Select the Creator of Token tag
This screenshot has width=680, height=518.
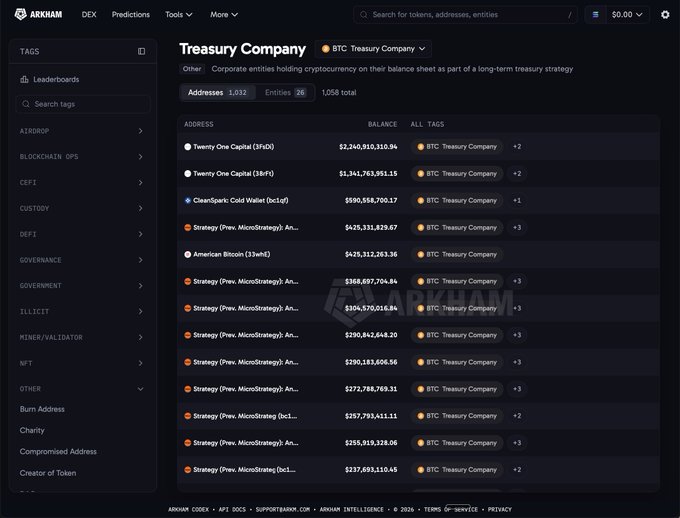click(x=48, y=473)
